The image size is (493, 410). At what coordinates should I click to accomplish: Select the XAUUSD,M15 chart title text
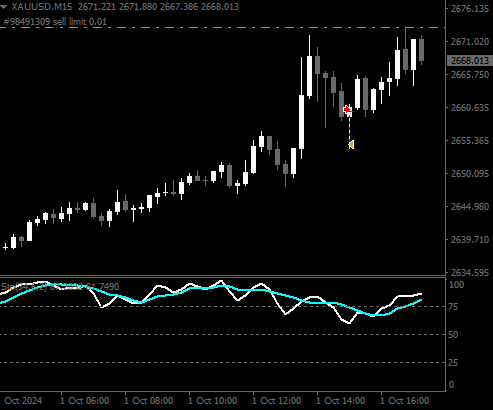coord(42,7)
